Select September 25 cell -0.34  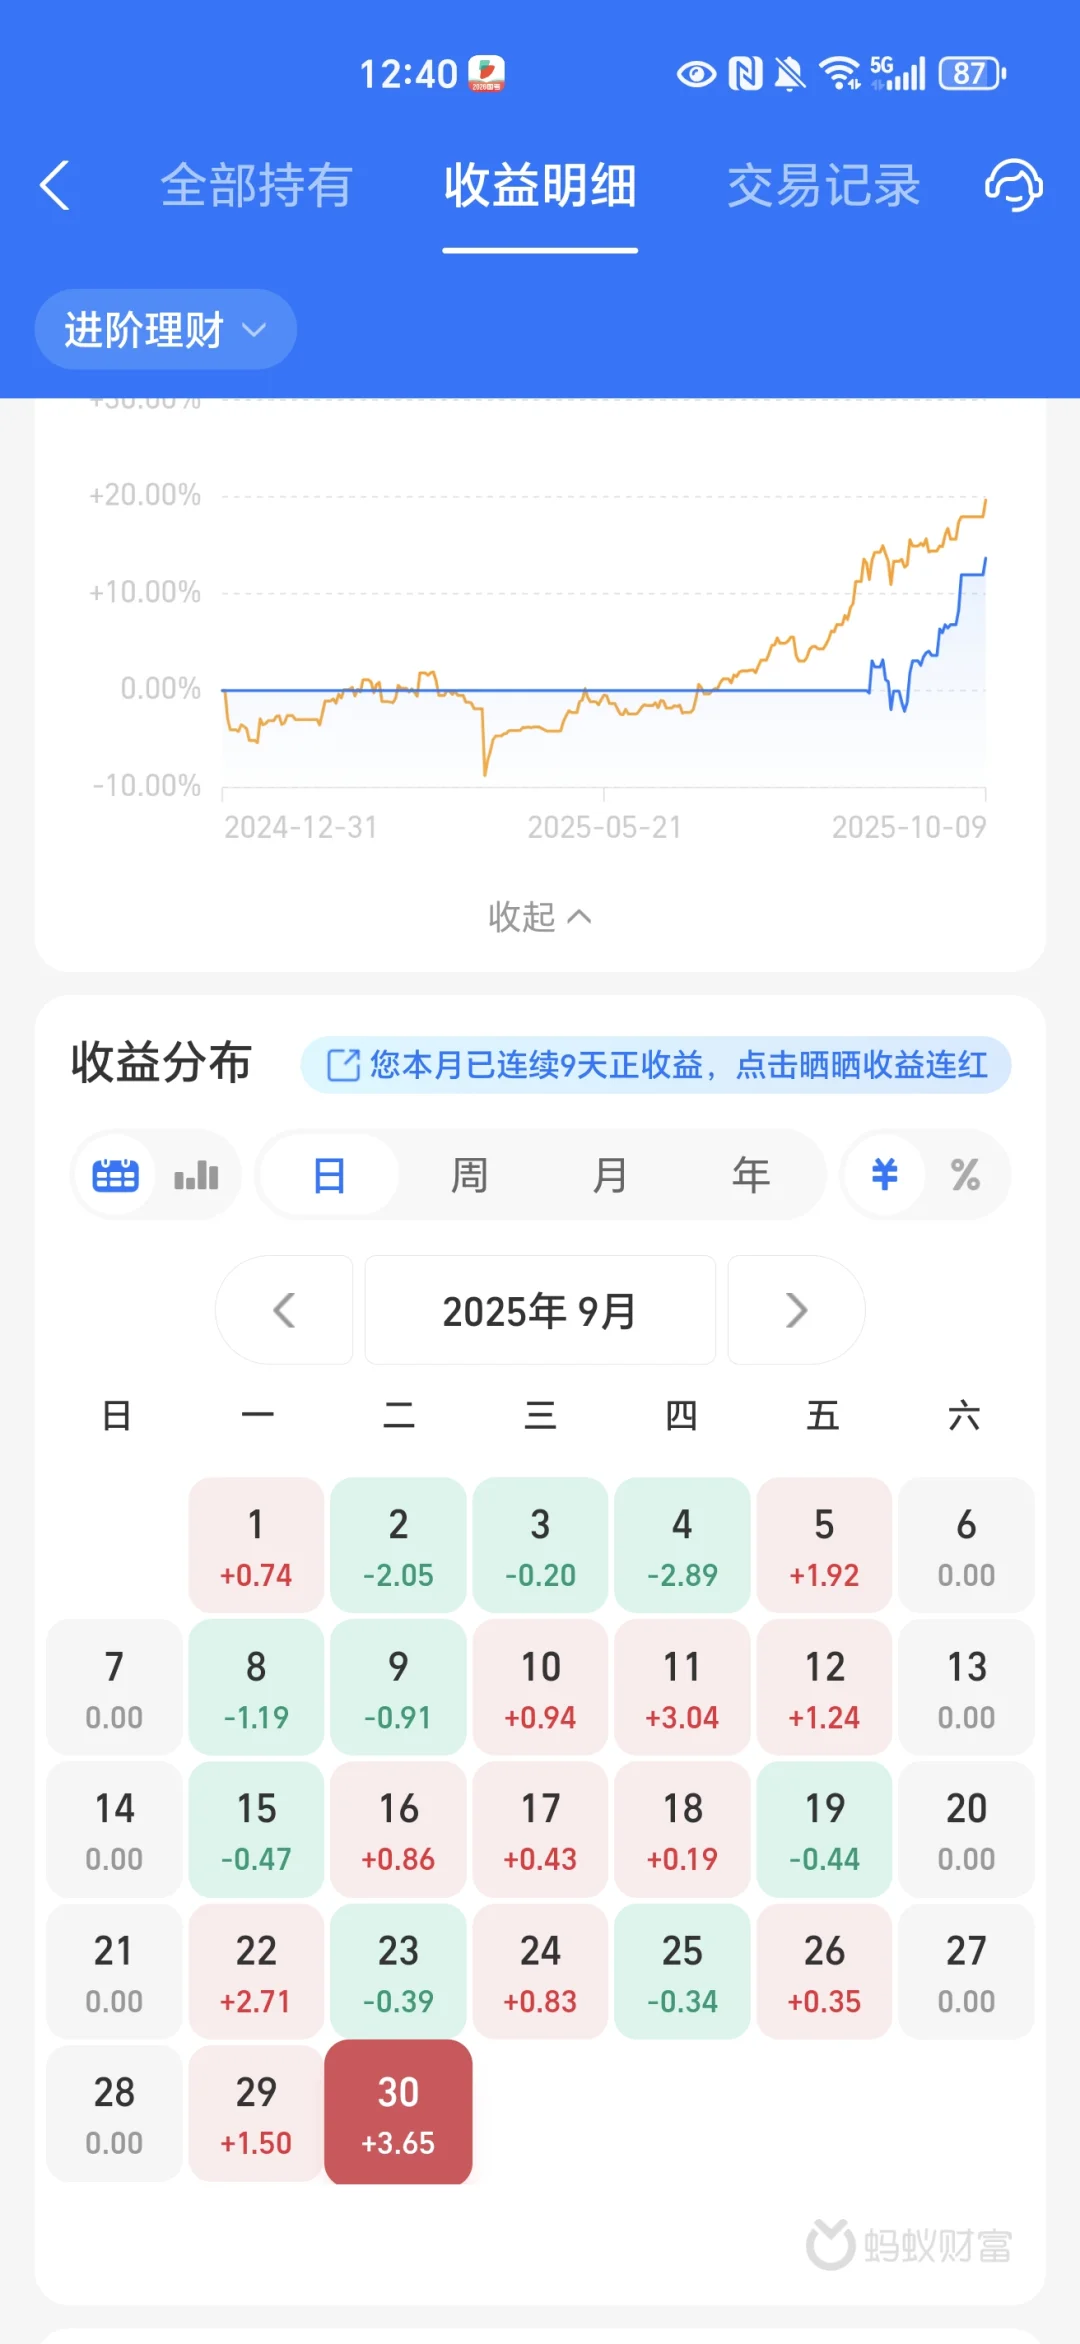point(682,1971)
